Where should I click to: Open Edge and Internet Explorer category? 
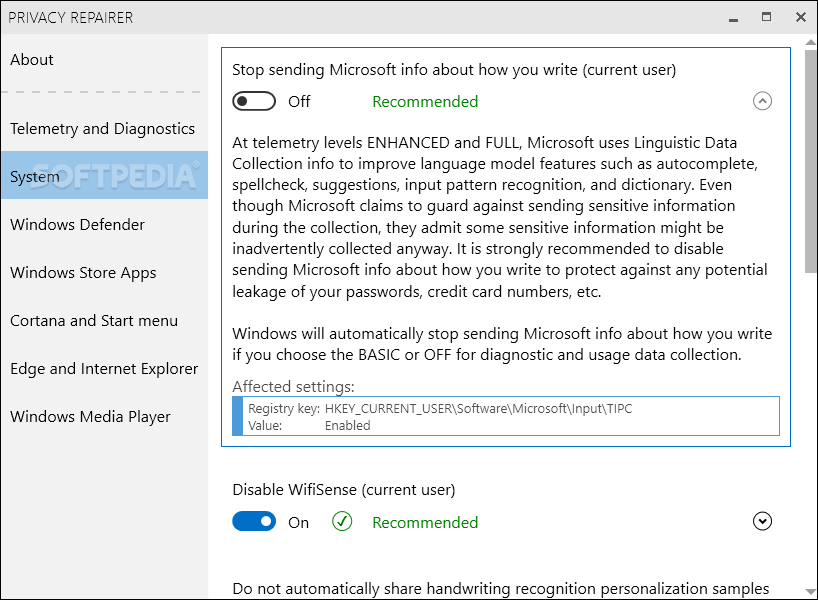[x=104, y=368]
